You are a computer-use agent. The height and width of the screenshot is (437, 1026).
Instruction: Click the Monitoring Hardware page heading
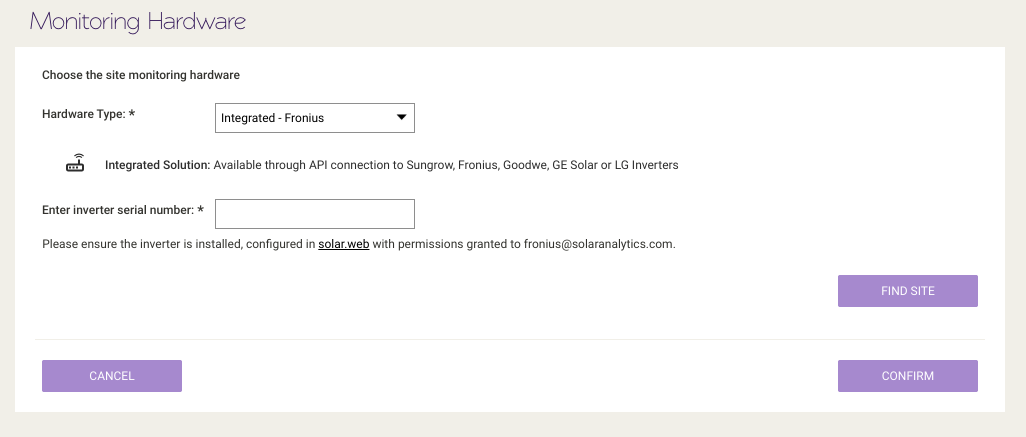[x=137, y=22]
